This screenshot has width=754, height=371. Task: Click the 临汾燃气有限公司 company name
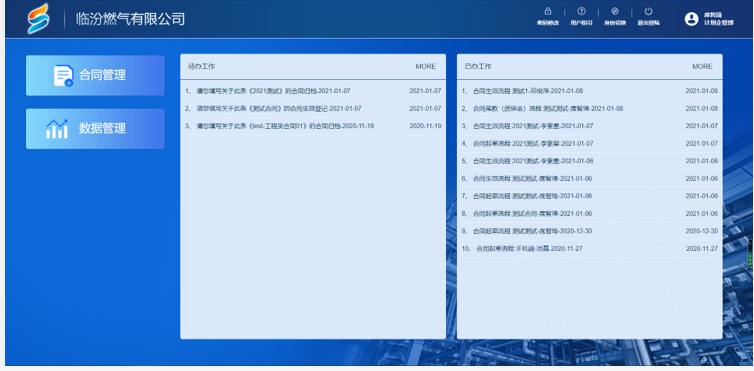pyautogui.click(x=130, y=19)
